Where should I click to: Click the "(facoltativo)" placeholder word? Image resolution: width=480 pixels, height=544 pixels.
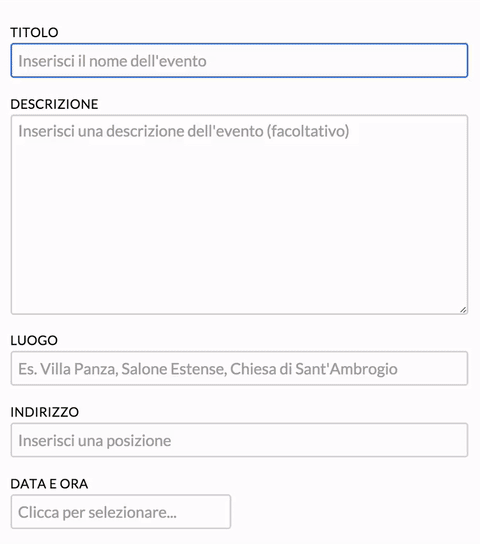pos(308,131)
